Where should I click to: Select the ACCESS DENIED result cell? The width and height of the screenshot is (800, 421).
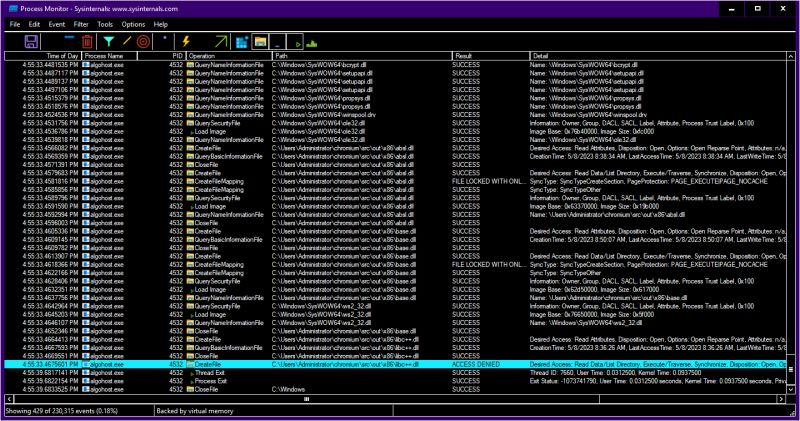point(476,364)
